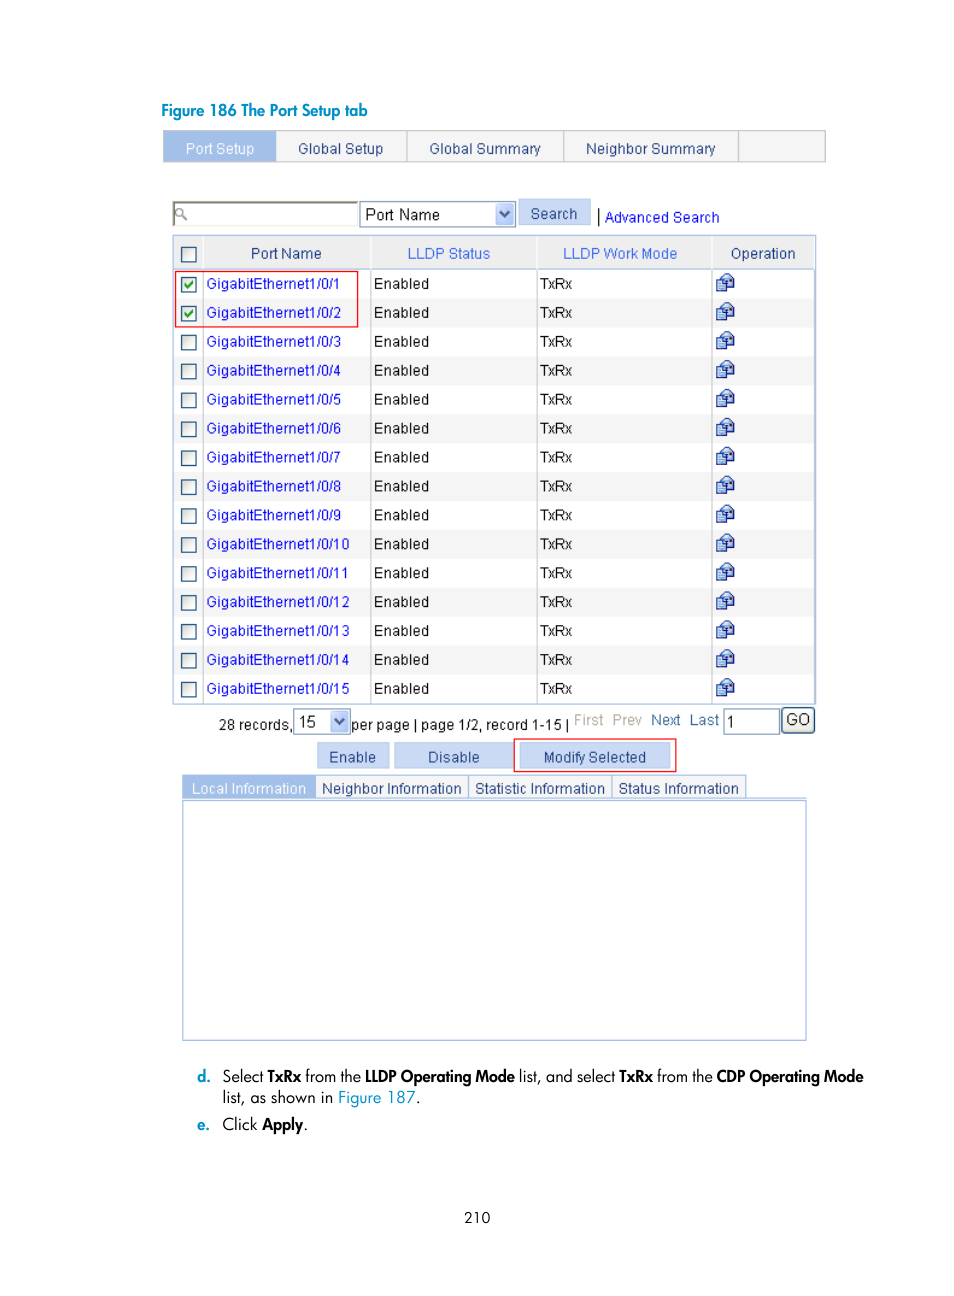Click operation icon for GigabitEthernet1/0/12 row
Screen dimensions: 954x1296
click(725, 602)
